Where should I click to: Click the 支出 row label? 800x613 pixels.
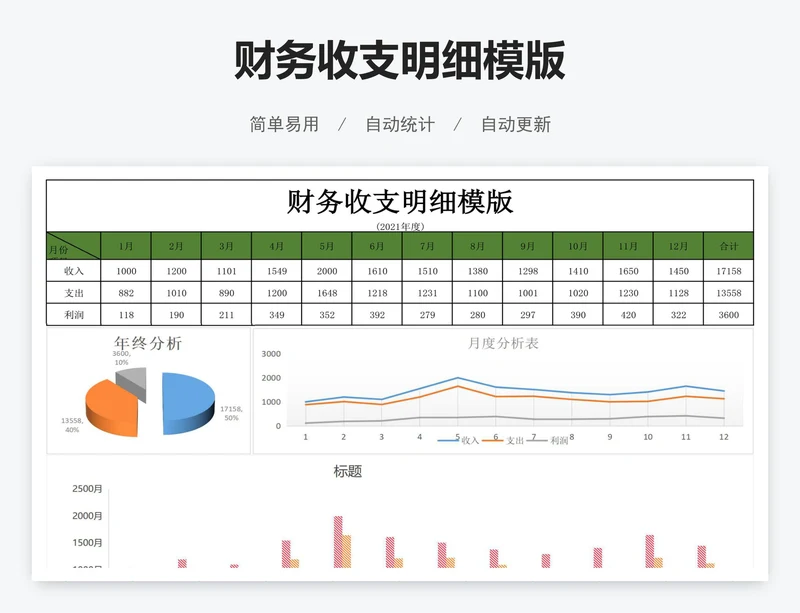[x=73, y=293]
